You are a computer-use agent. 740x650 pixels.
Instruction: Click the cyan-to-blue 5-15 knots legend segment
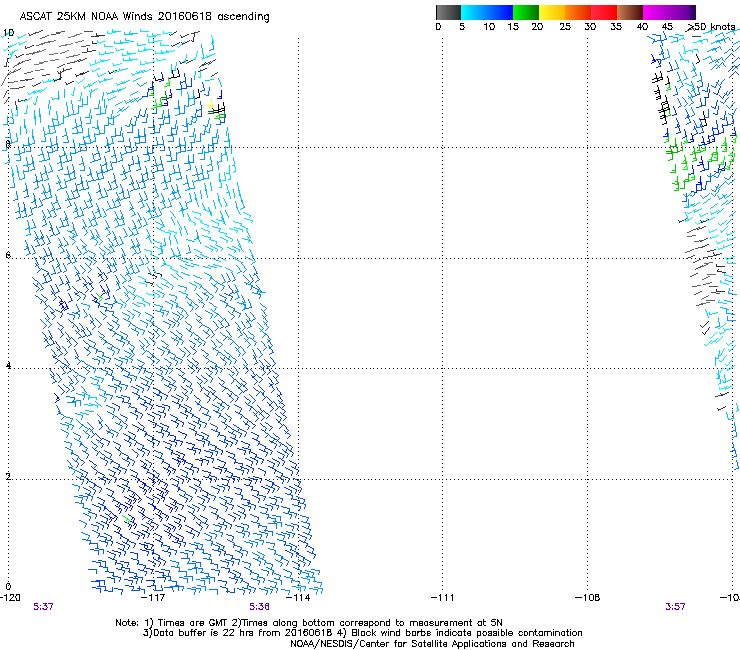click(x=487, y=12)
